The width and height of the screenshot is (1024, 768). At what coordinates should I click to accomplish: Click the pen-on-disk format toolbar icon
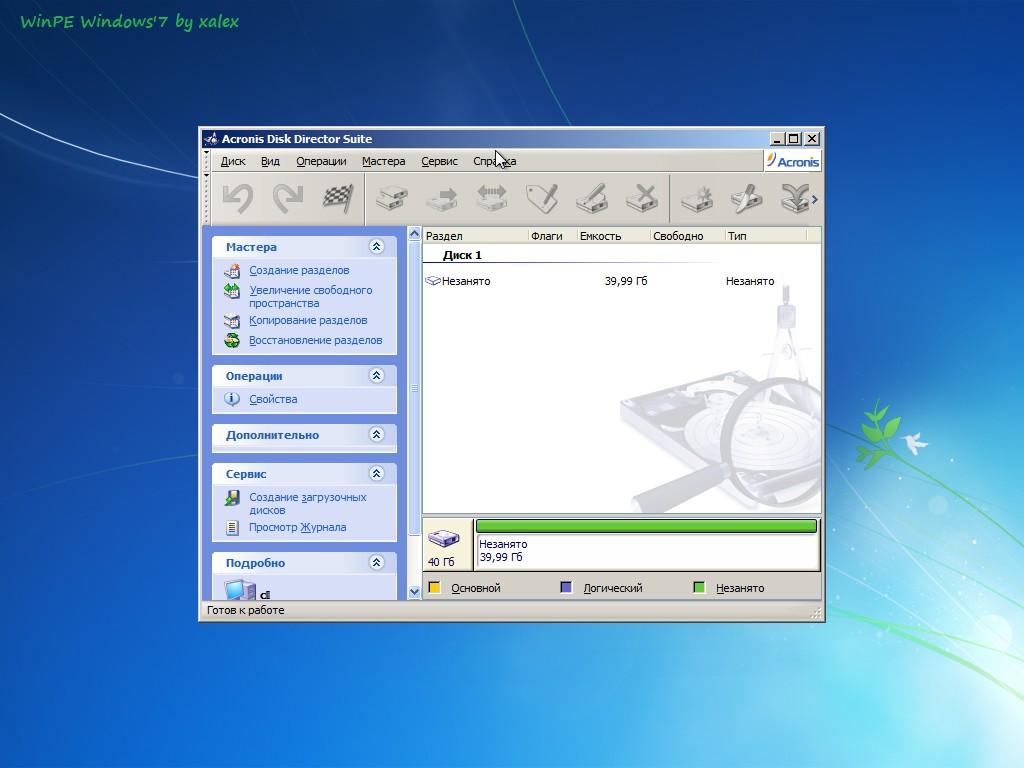click(x=592, y=198)
